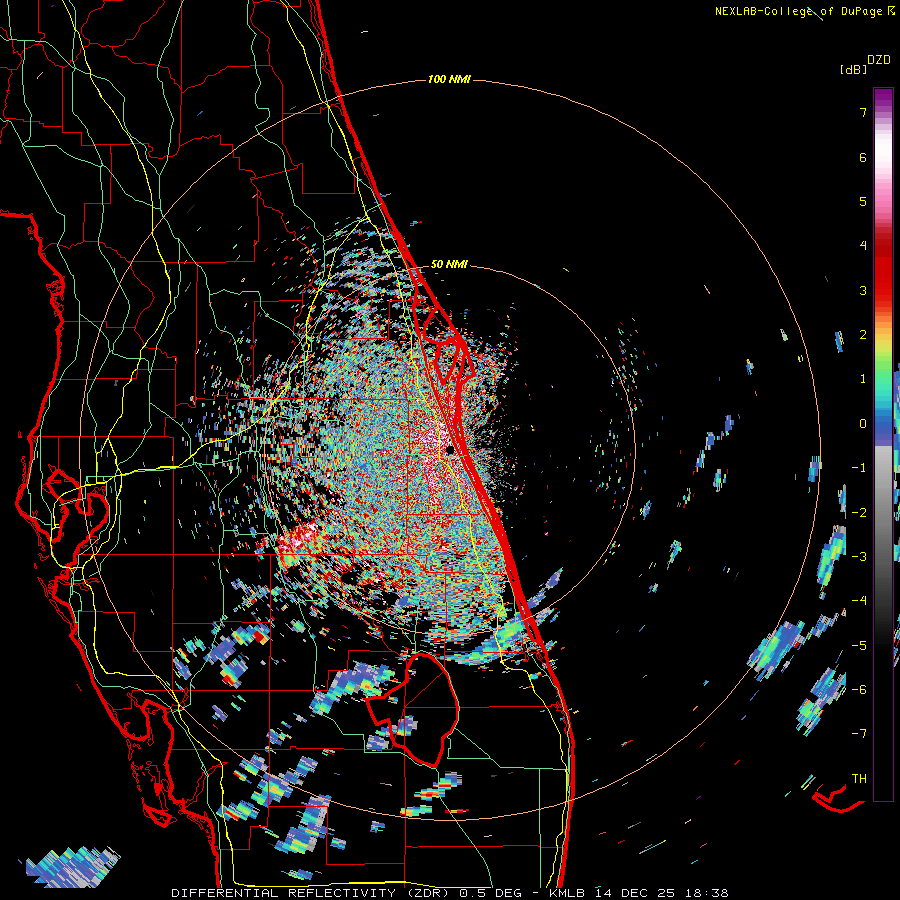The width and height of the screenshot is (900, 900).
Task: Click the DIFFERENTIAL REFLECTIVITY (ZDR) caption text
Action: pos(313,893)
